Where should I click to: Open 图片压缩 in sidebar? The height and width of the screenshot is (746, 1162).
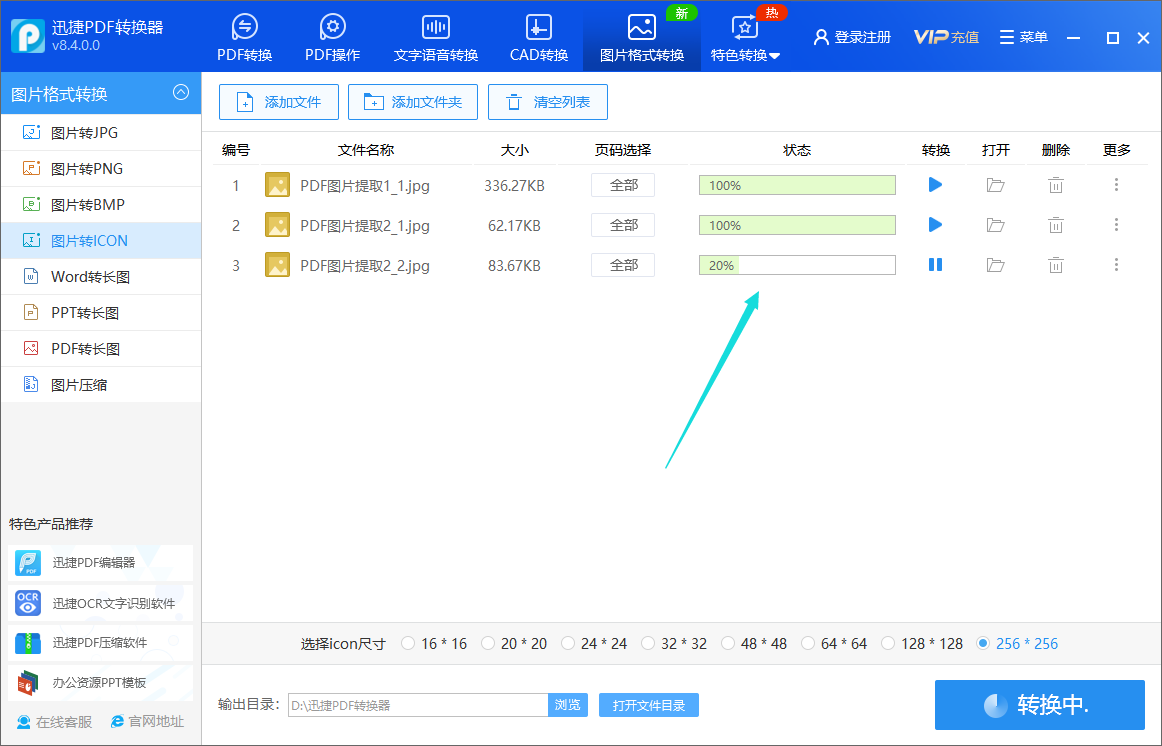pos(101,384)
